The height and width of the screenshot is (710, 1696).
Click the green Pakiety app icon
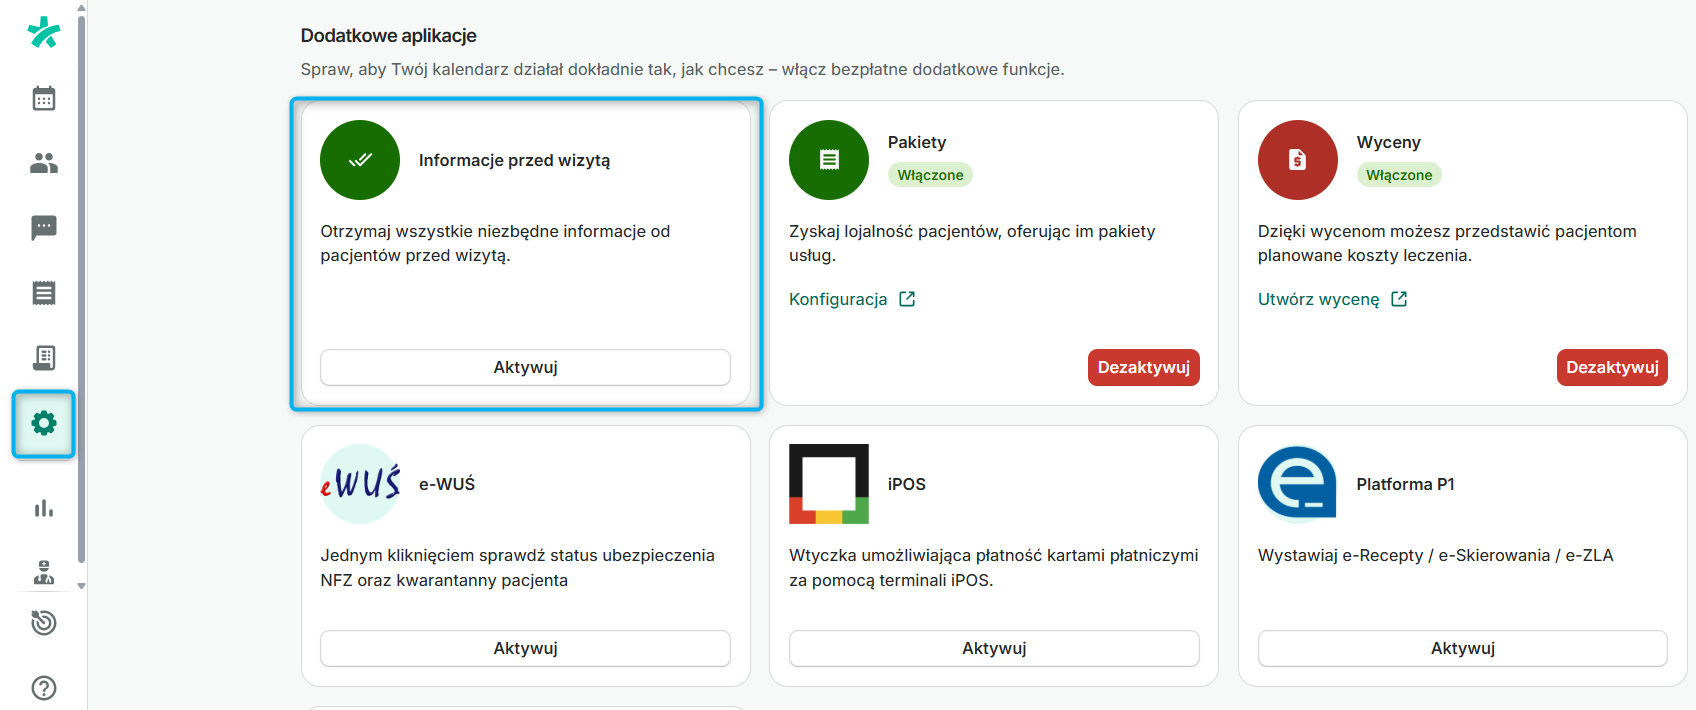click(x=829, y=160)
